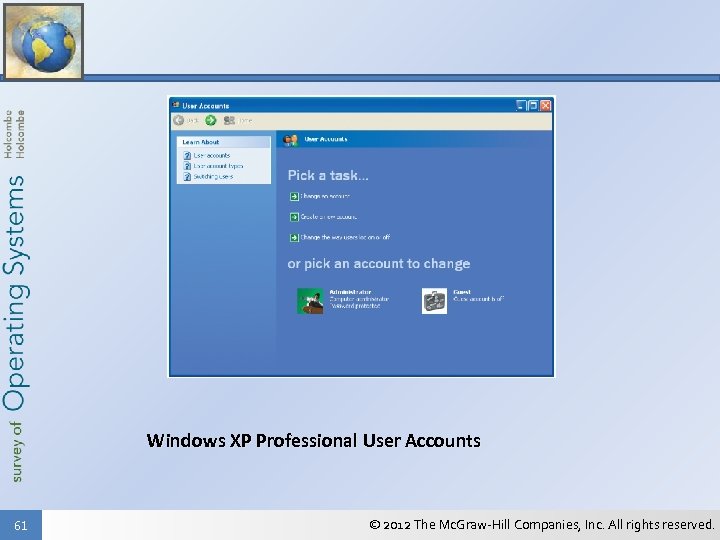
Task: Click the globe logo on the slide
Action: [x=43, y=41]
